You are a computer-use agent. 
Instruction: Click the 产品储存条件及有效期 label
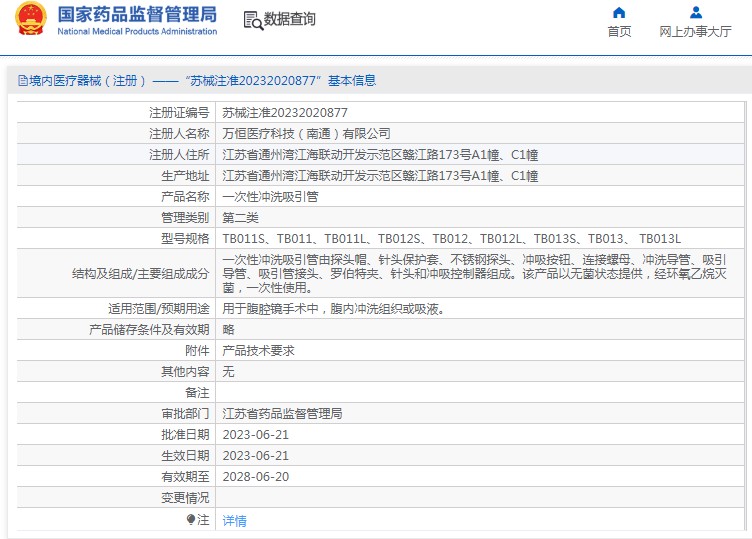[x=149, y=329]
